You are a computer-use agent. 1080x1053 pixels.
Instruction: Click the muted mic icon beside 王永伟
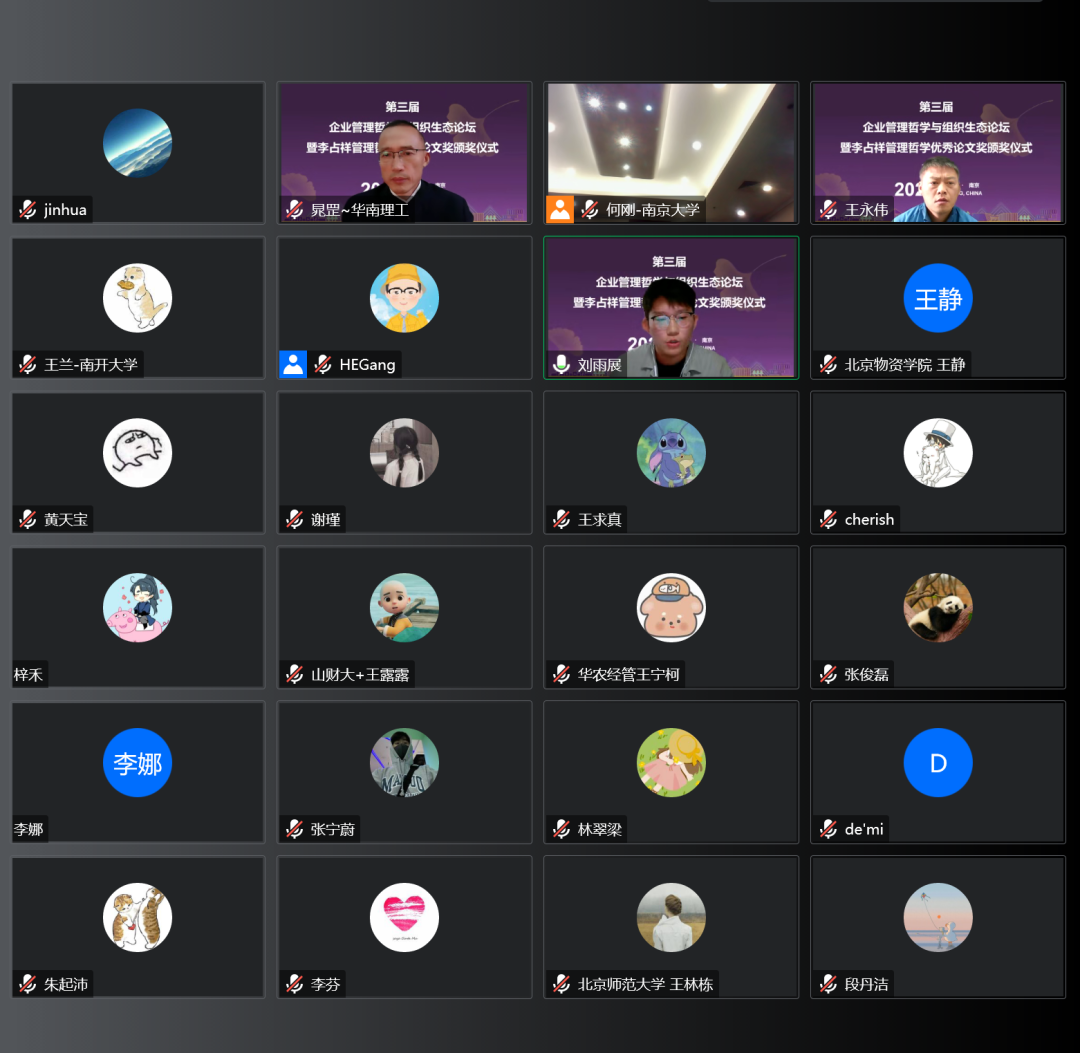829,209
